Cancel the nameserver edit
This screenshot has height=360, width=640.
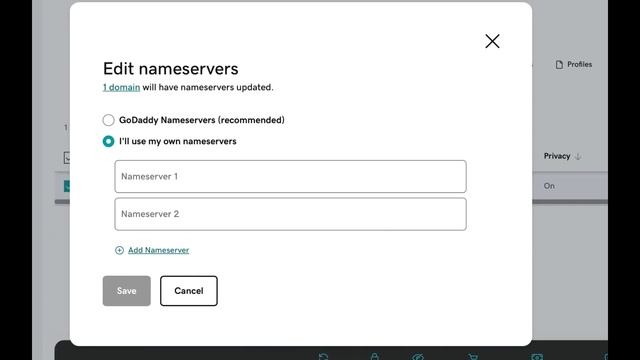pyautogui.click(x=189, y=291)
